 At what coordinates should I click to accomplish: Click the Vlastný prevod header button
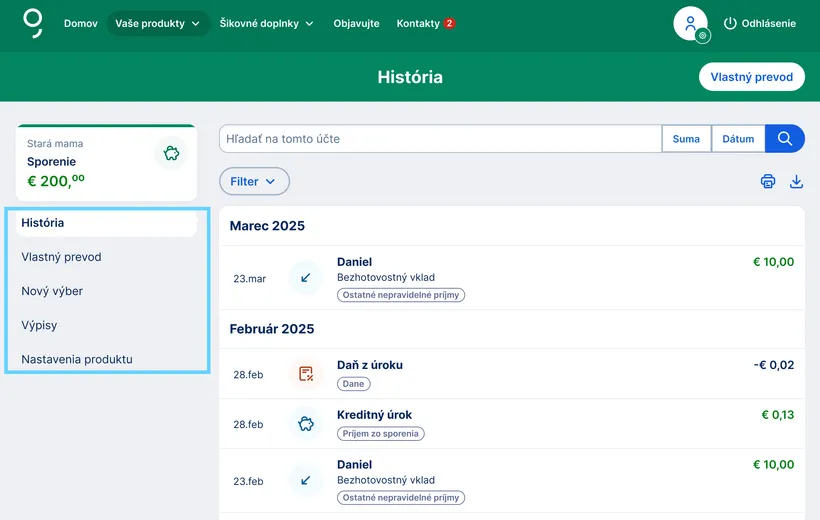[x=751, y=77]
